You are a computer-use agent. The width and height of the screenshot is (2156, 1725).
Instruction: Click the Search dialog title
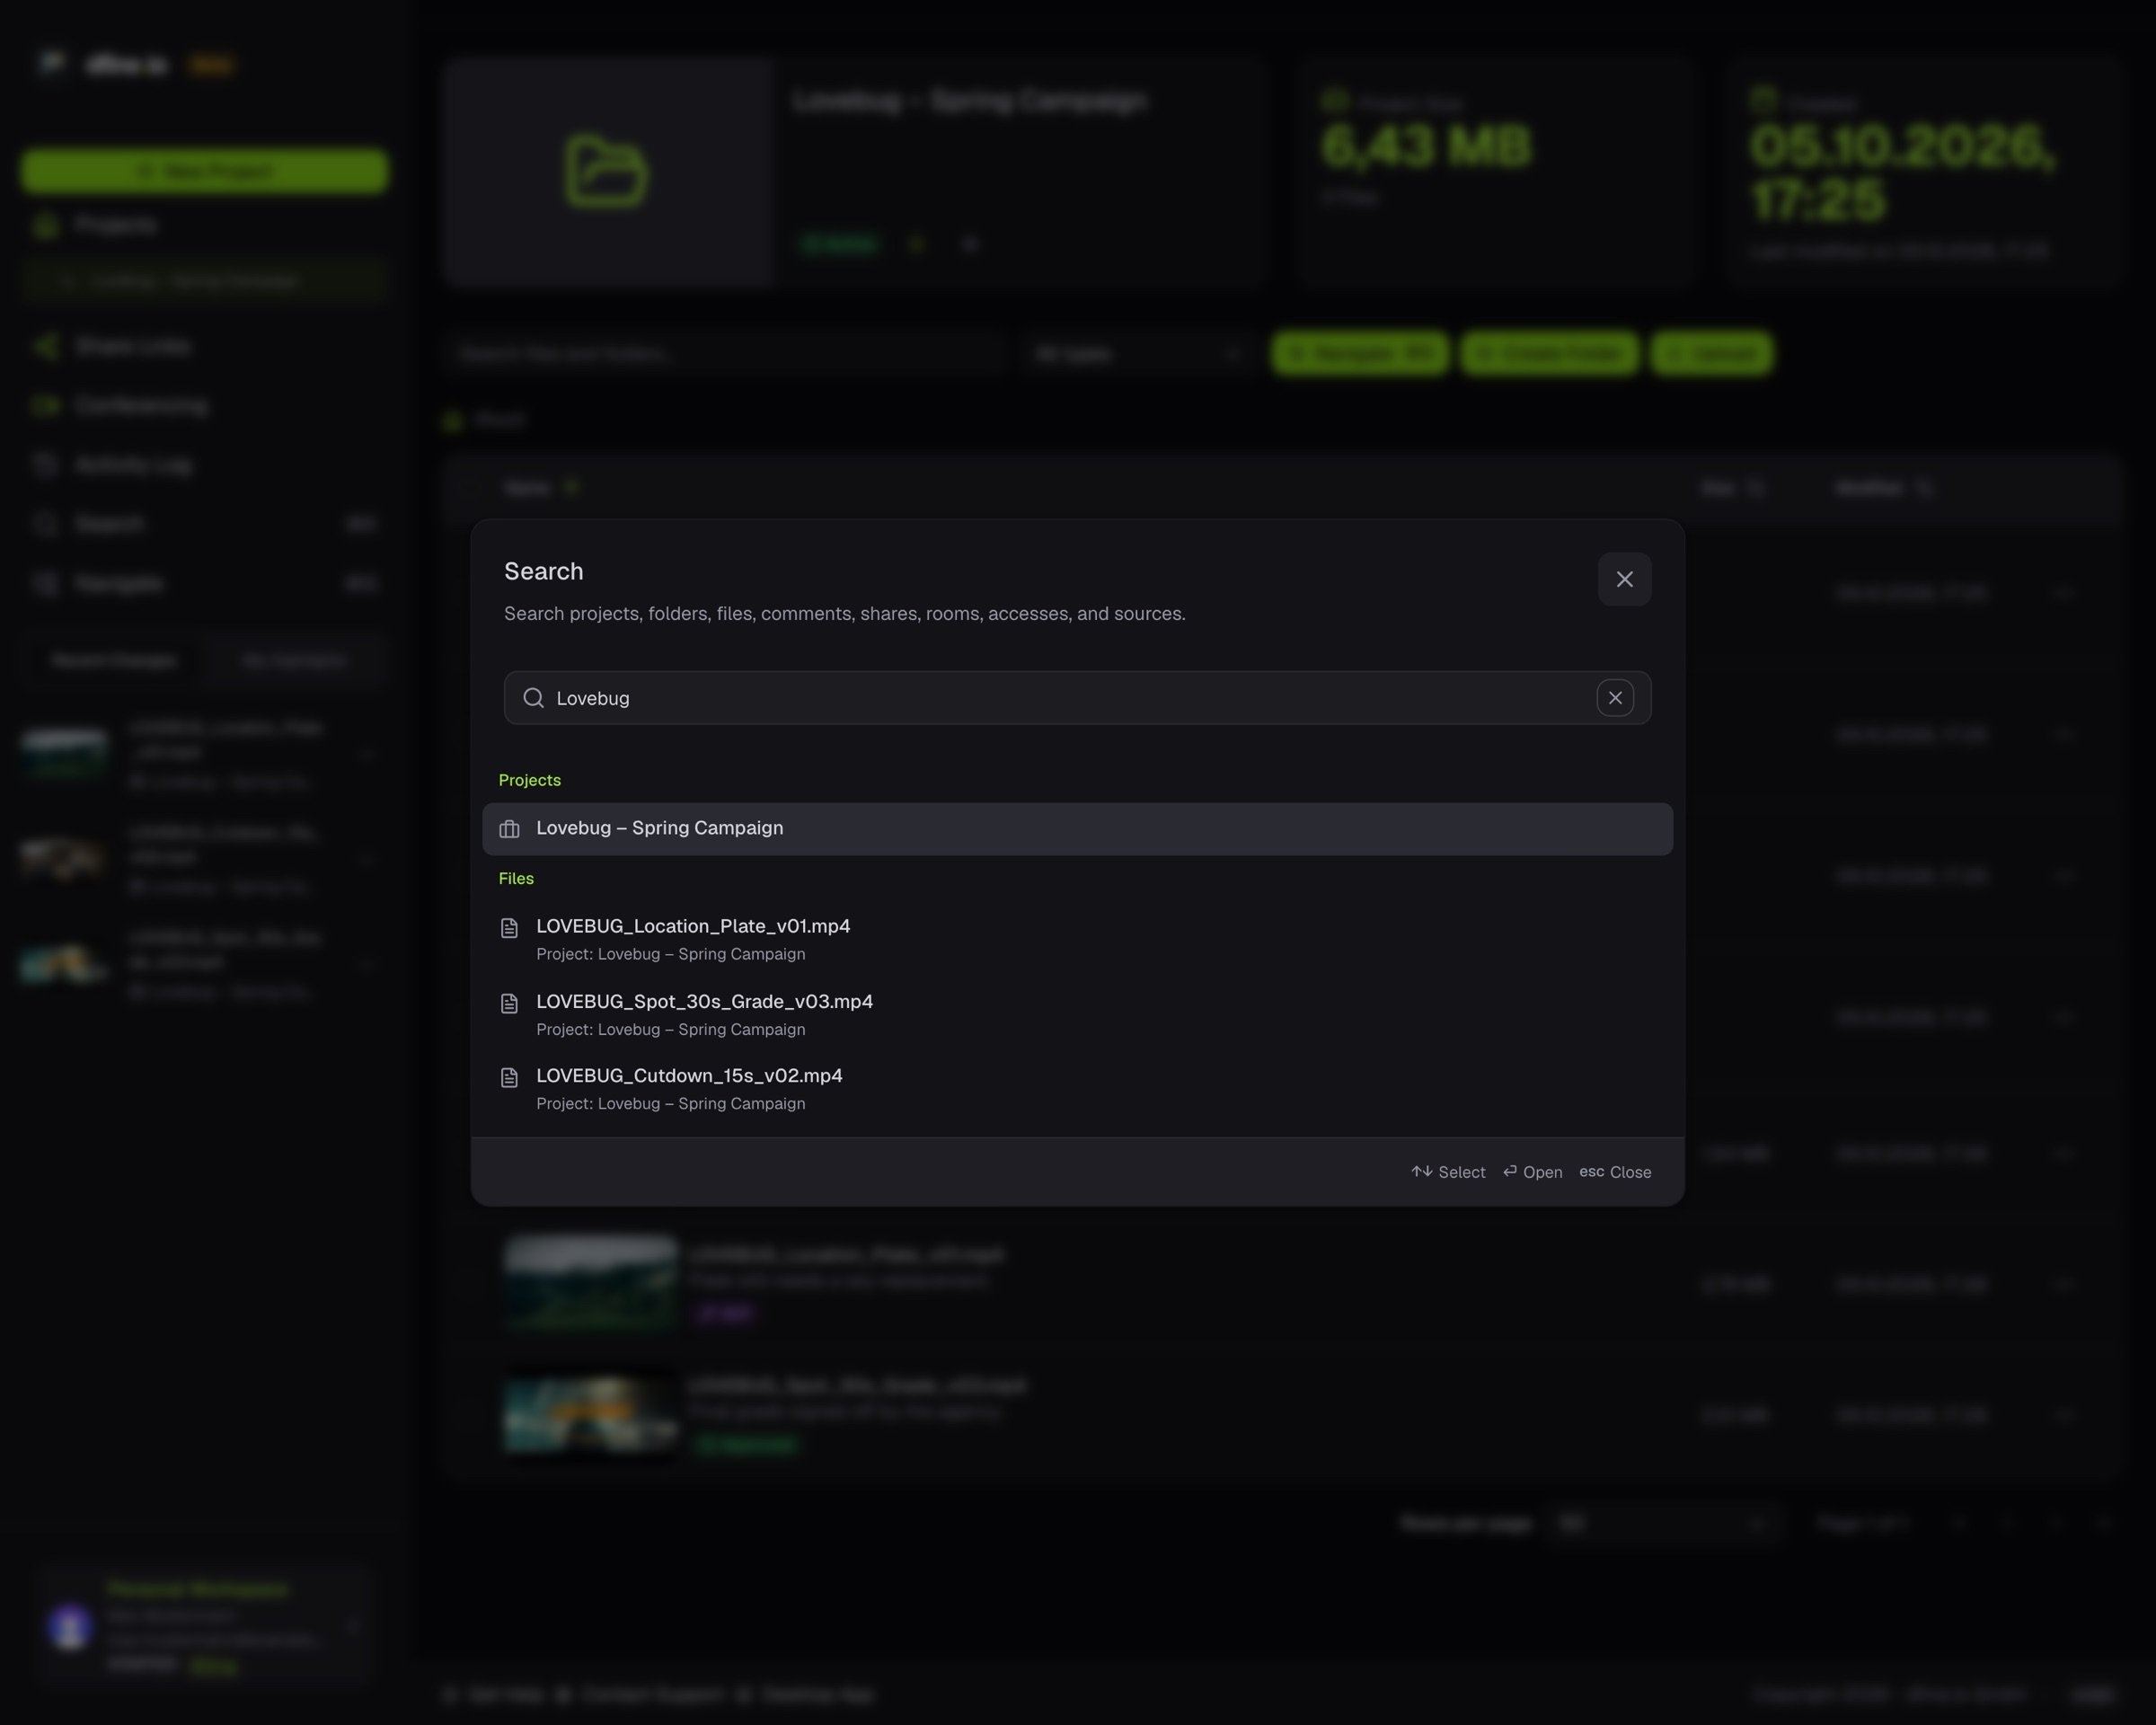click(x=543, y=571)
